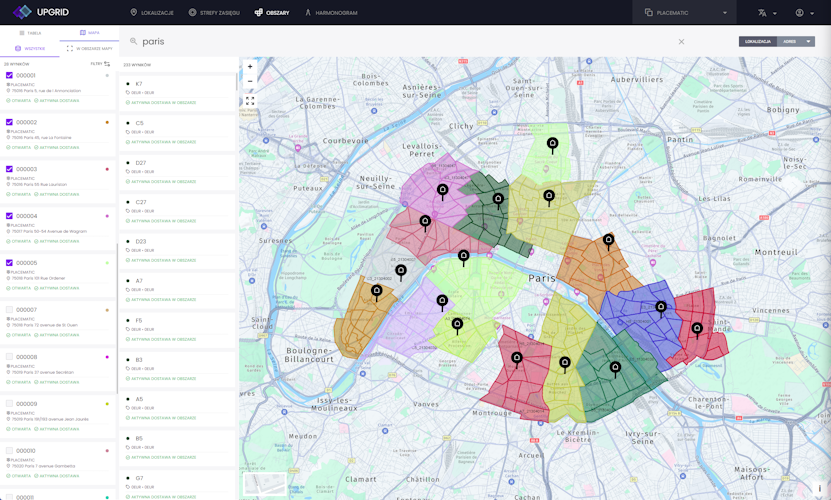Click the search magnifier icon
This screenshot has width=831, height=500.
(x=134, y=42)
